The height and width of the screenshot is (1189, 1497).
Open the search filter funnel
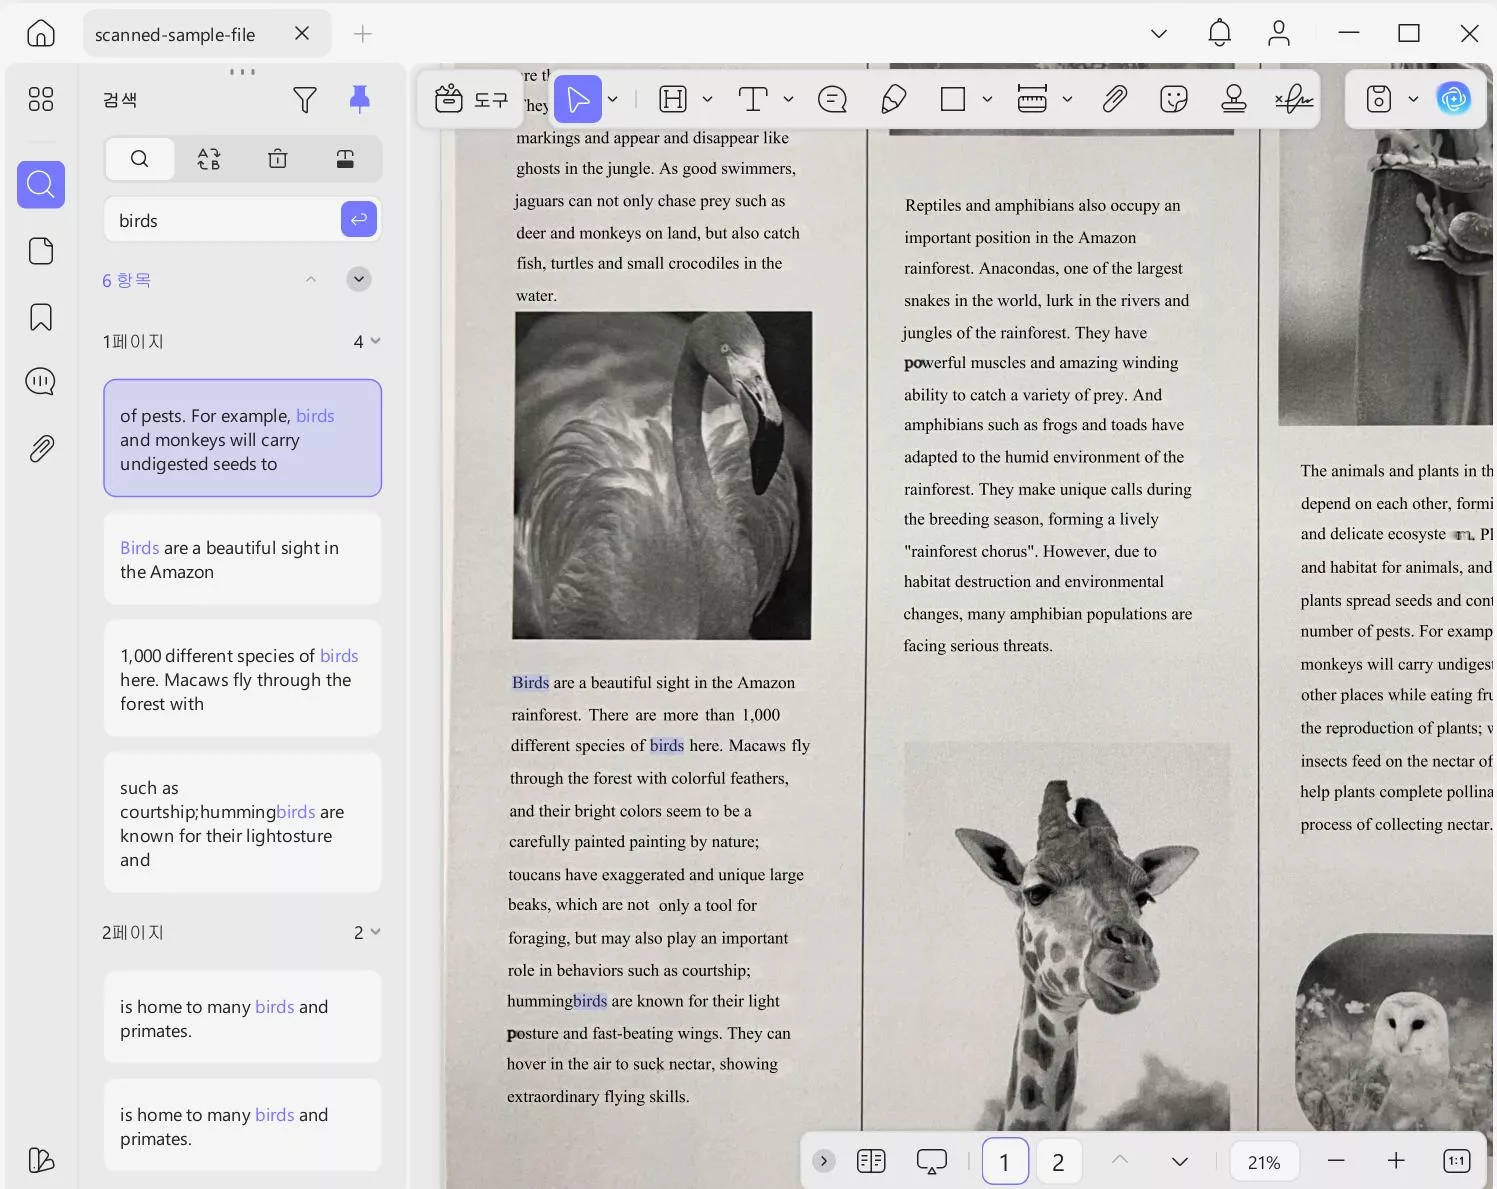pyautogui.click(x=305, y=99)
